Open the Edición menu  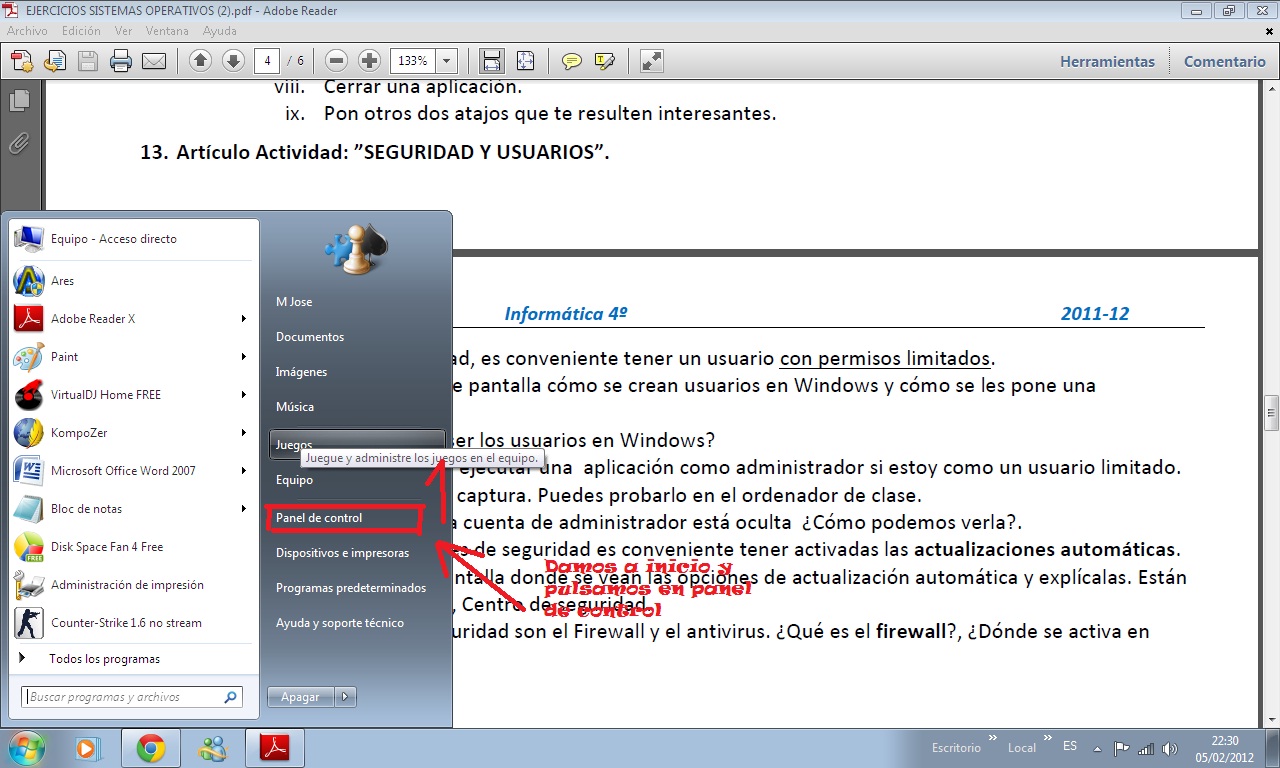point(81,31)
